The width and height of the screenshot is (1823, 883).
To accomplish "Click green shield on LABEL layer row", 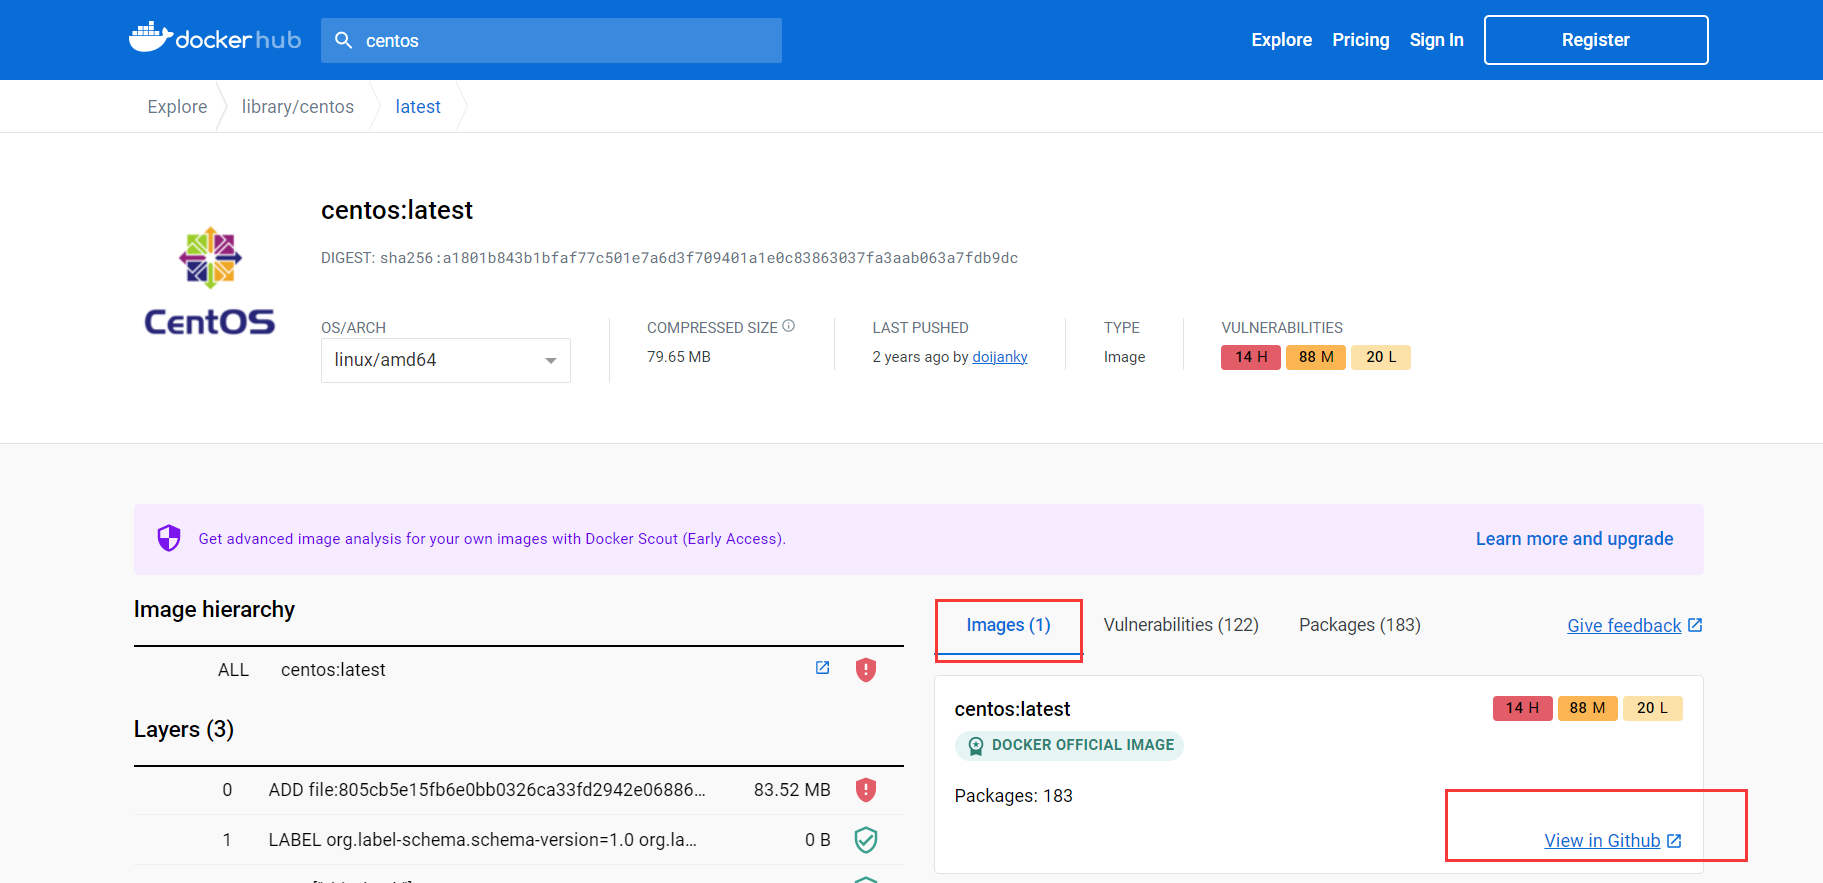I will [866, 840].
